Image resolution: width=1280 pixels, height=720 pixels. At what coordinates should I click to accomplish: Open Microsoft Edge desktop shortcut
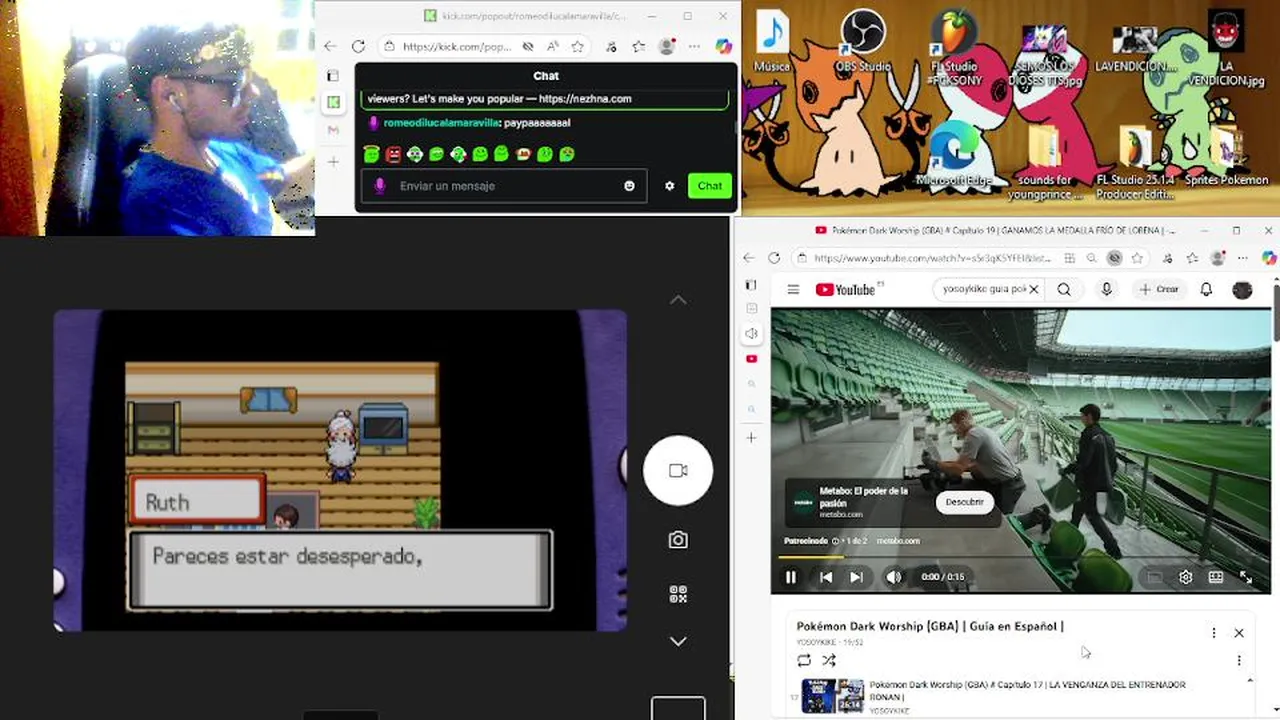coord(953,155)
